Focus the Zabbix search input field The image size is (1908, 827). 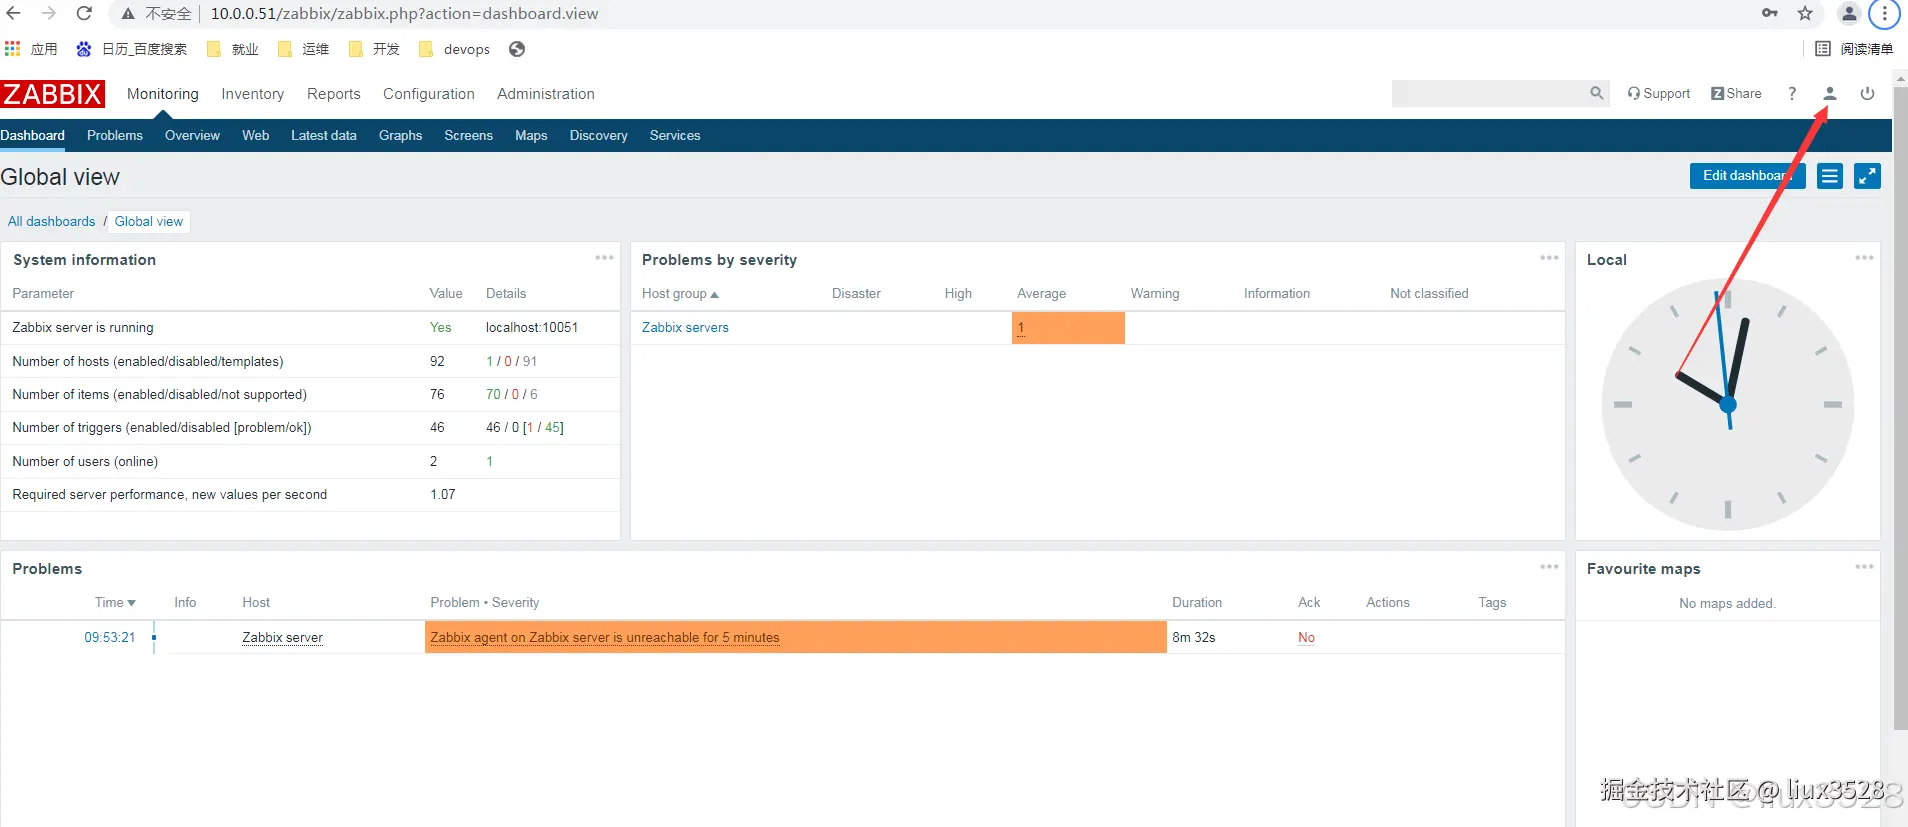tap(1487, 93)
